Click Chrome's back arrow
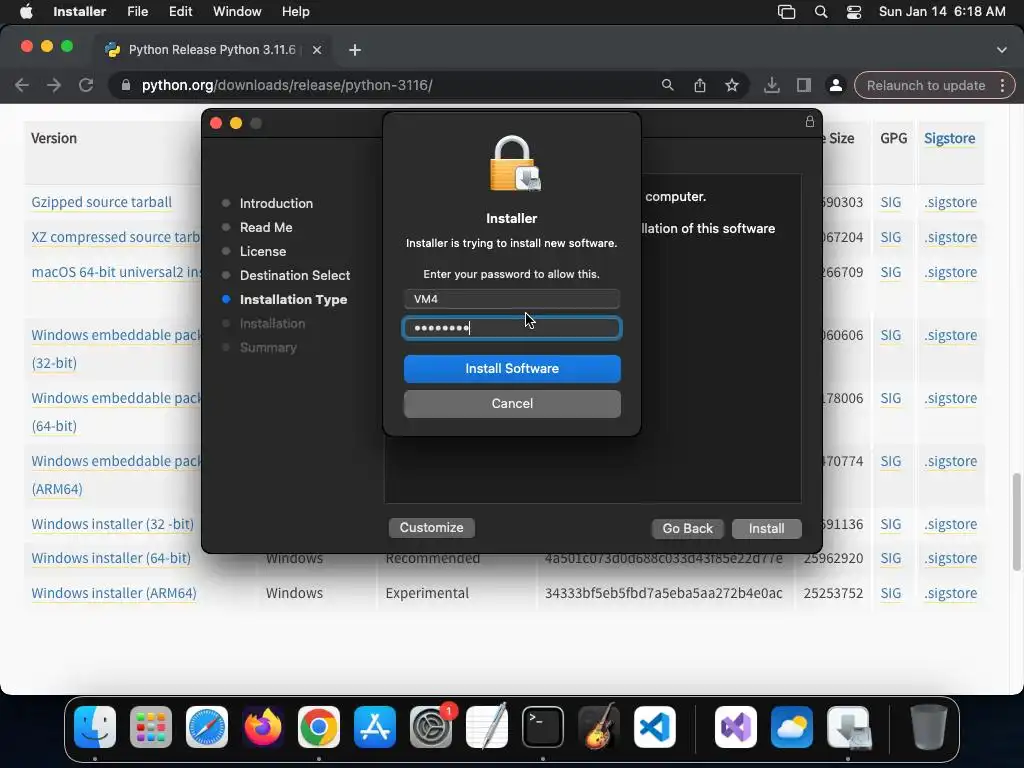 [x=22, y=86]
